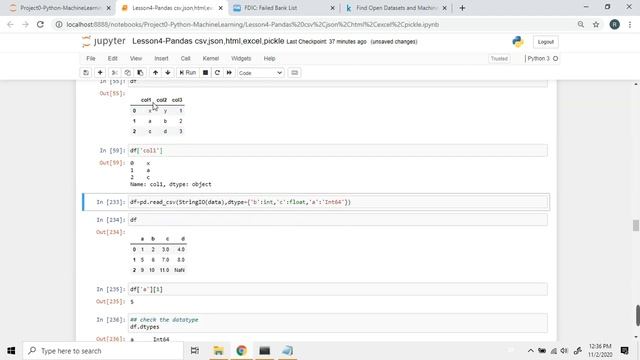This screenshot has width=640, height=360.
Task: Reload the current page
Action: coord(40,24)
